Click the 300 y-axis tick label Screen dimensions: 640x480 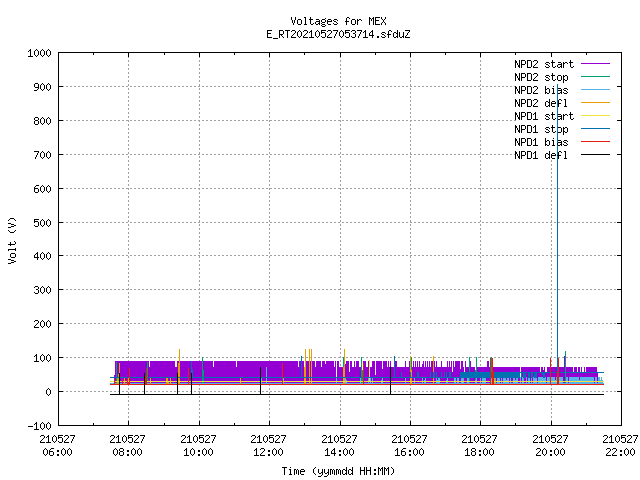coord(42,290)
